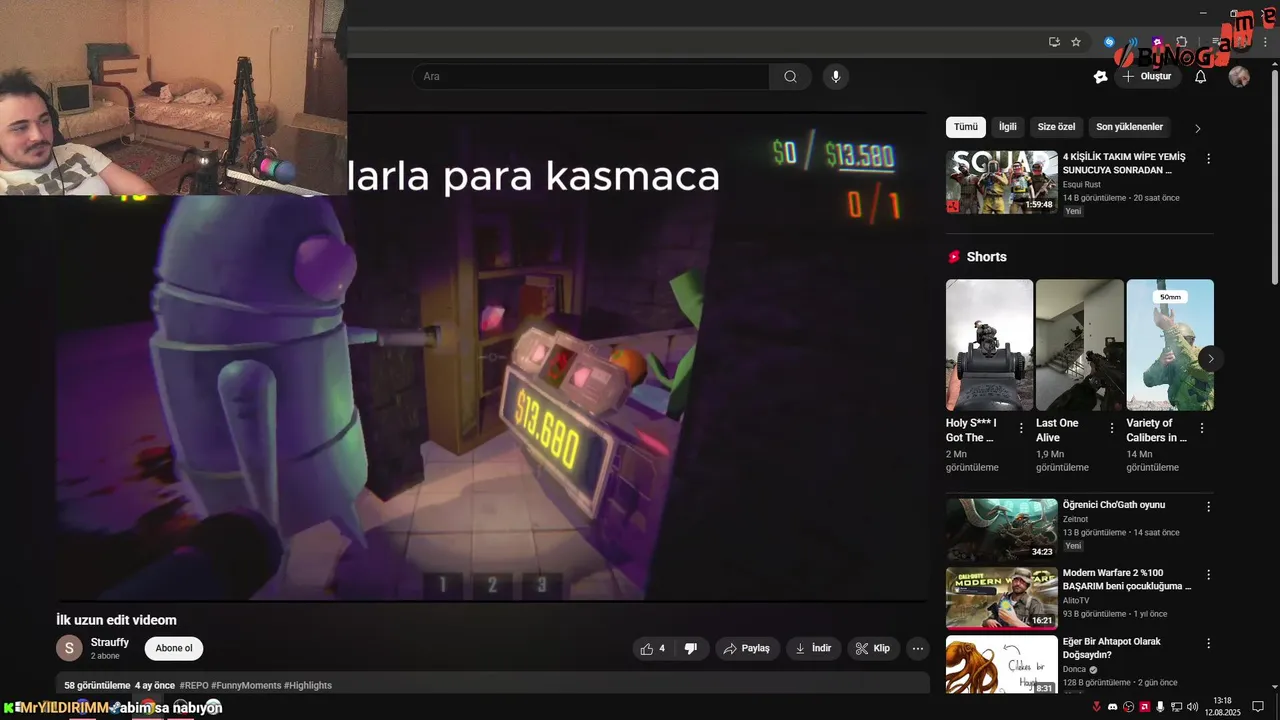Open Variety of Calibers short
The width and height of the screenshot is (1280, 720).
[1170, 345]
